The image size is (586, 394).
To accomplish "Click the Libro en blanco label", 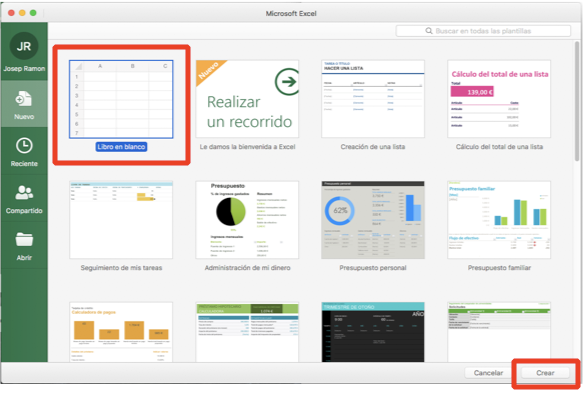I will pos(121,147).
